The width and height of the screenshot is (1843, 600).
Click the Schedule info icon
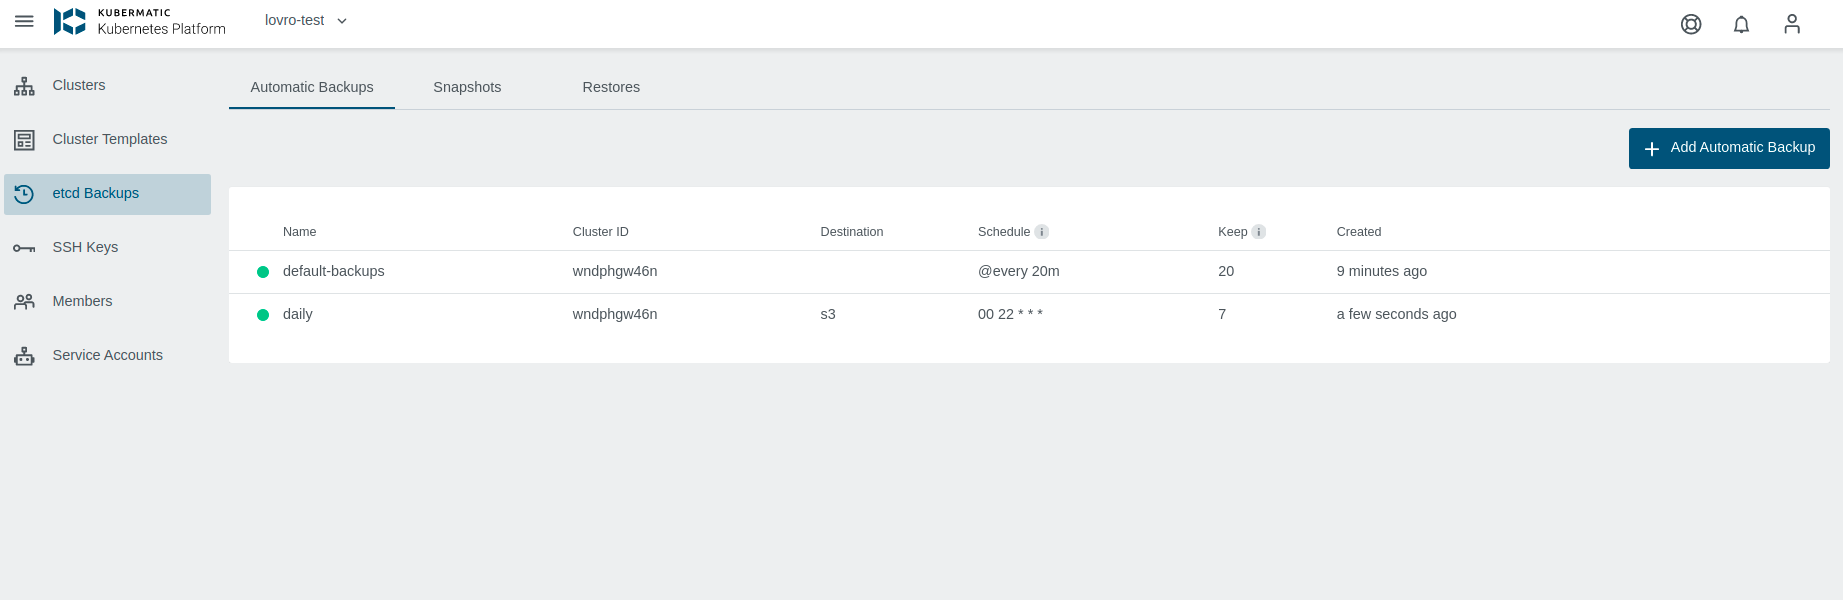[x=1042, y=232]
